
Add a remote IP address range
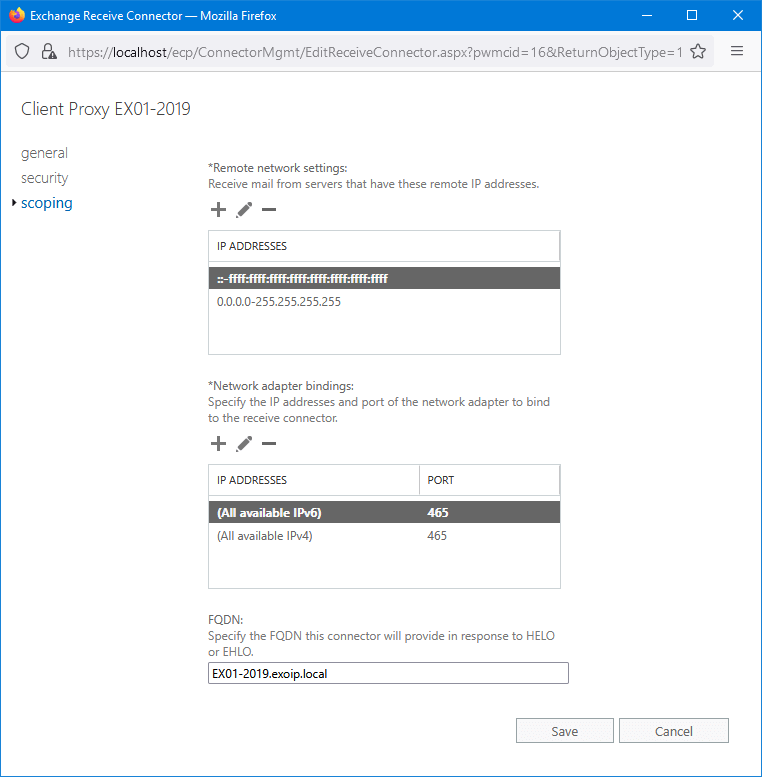pos(218,210)
